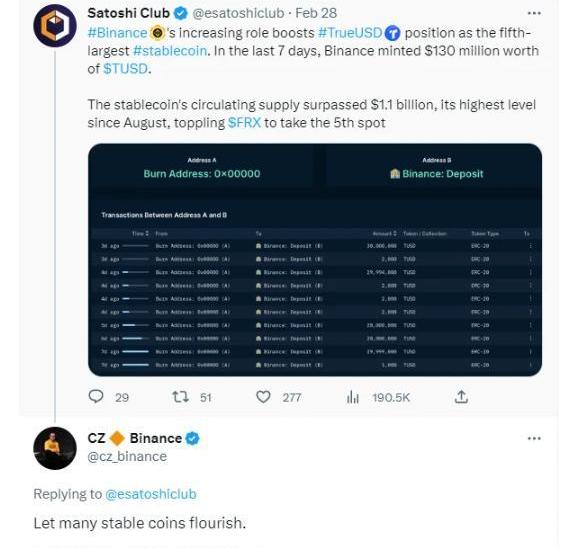Open the reply icon with 29 comments
The image size is (580, 548).
pos(96,397)
